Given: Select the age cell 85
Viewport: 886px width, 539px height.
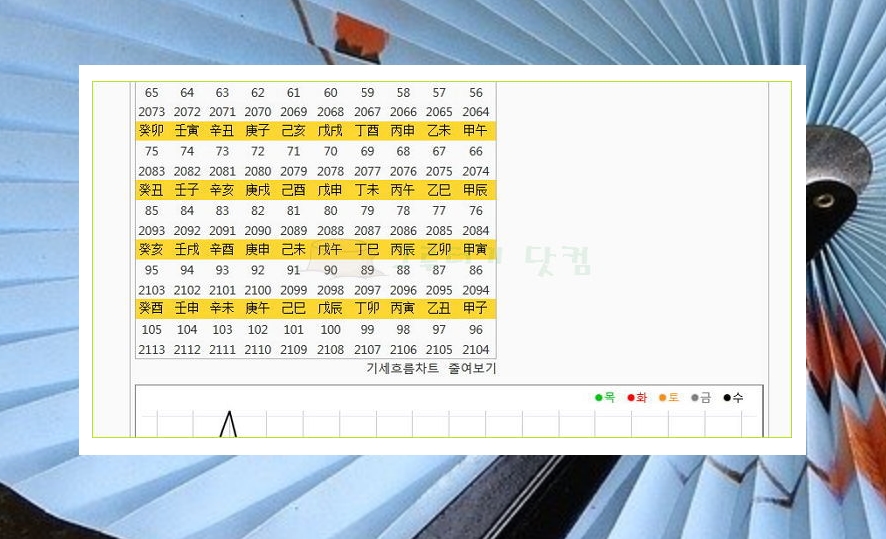Looking at the screenshot, I should (x=151, y=211).
